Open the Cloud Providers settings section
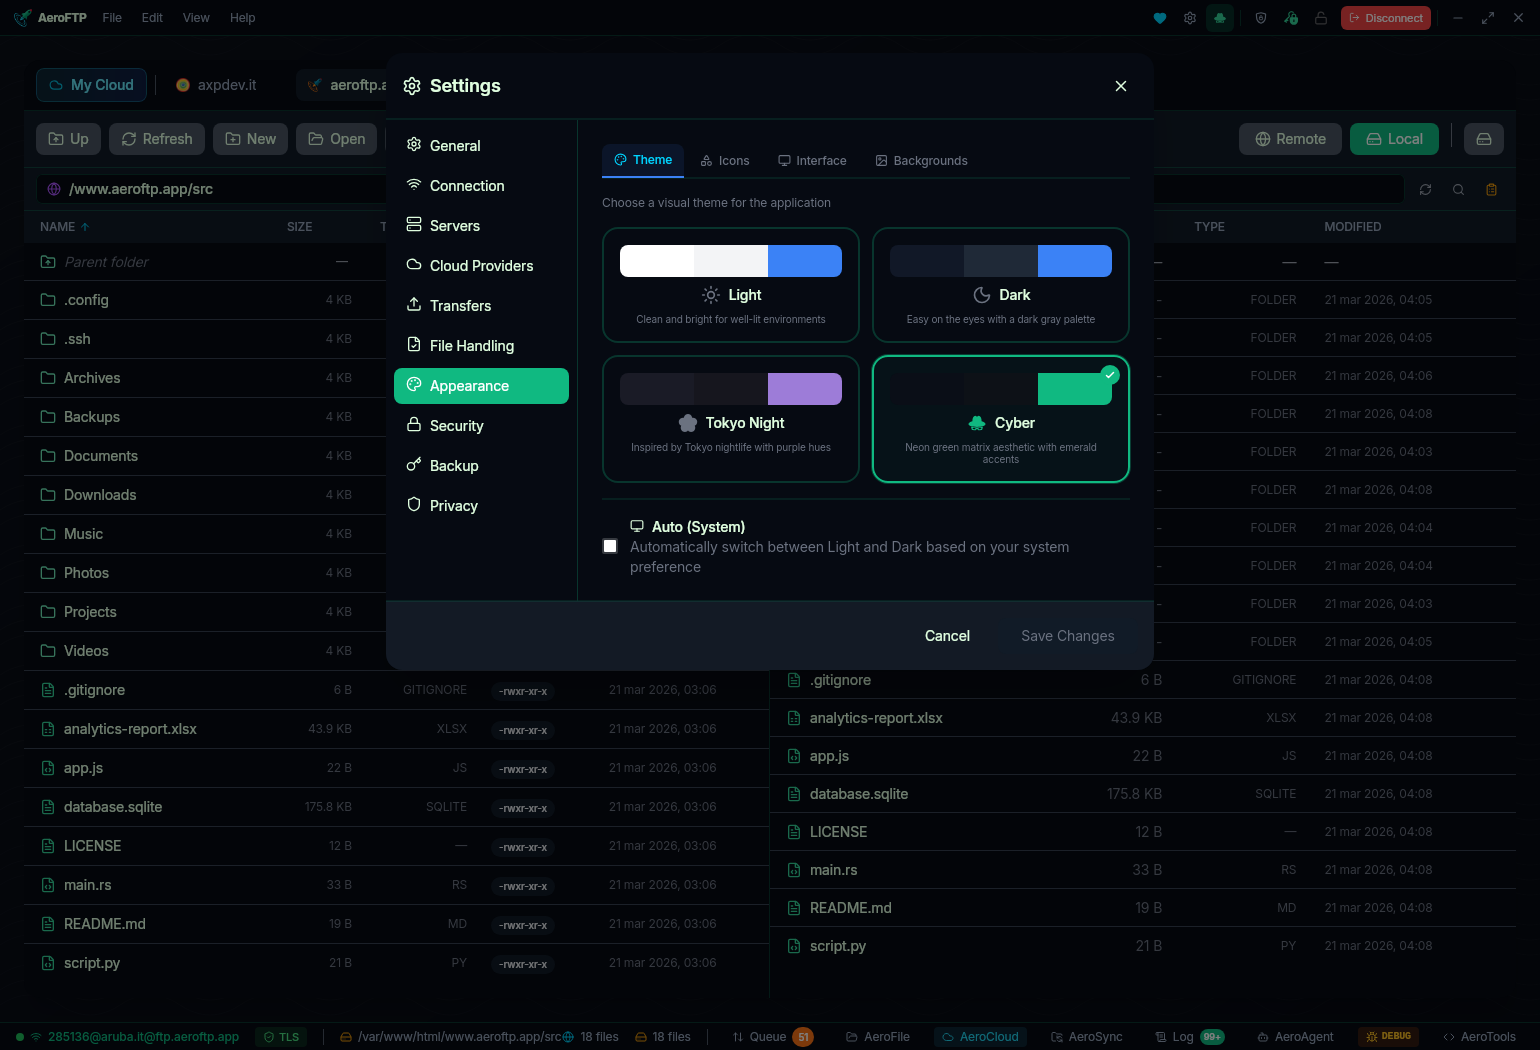The height and width of the screenshot is (1050, 1540). tap(481, 265)
